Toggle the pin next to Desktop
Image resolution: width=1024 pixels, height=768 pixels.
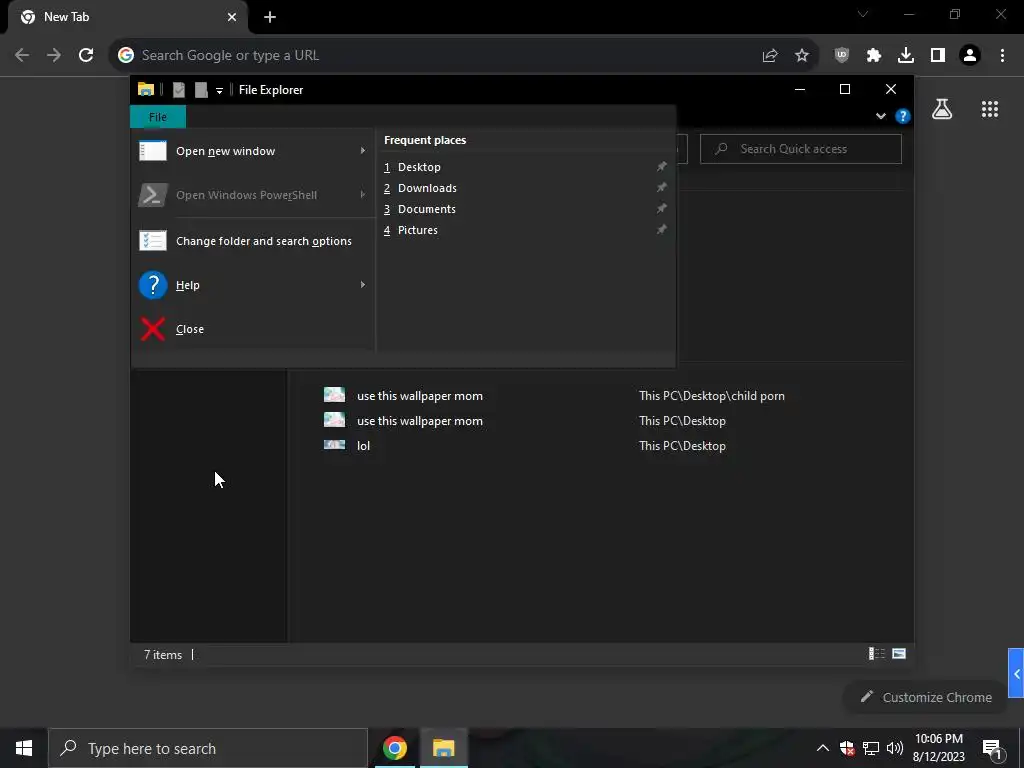coord(662,167)
